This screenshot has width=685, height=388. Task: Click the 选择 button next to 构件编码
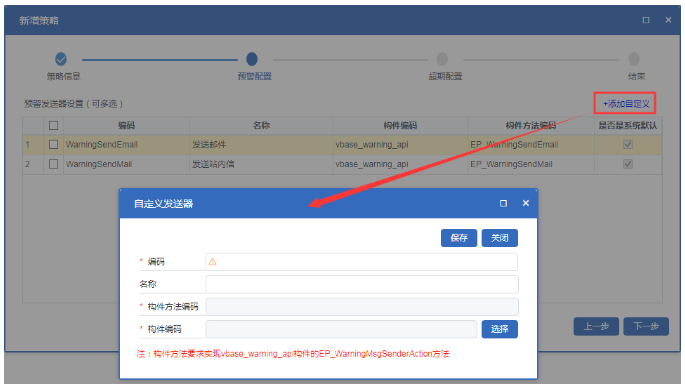(499, 329)
